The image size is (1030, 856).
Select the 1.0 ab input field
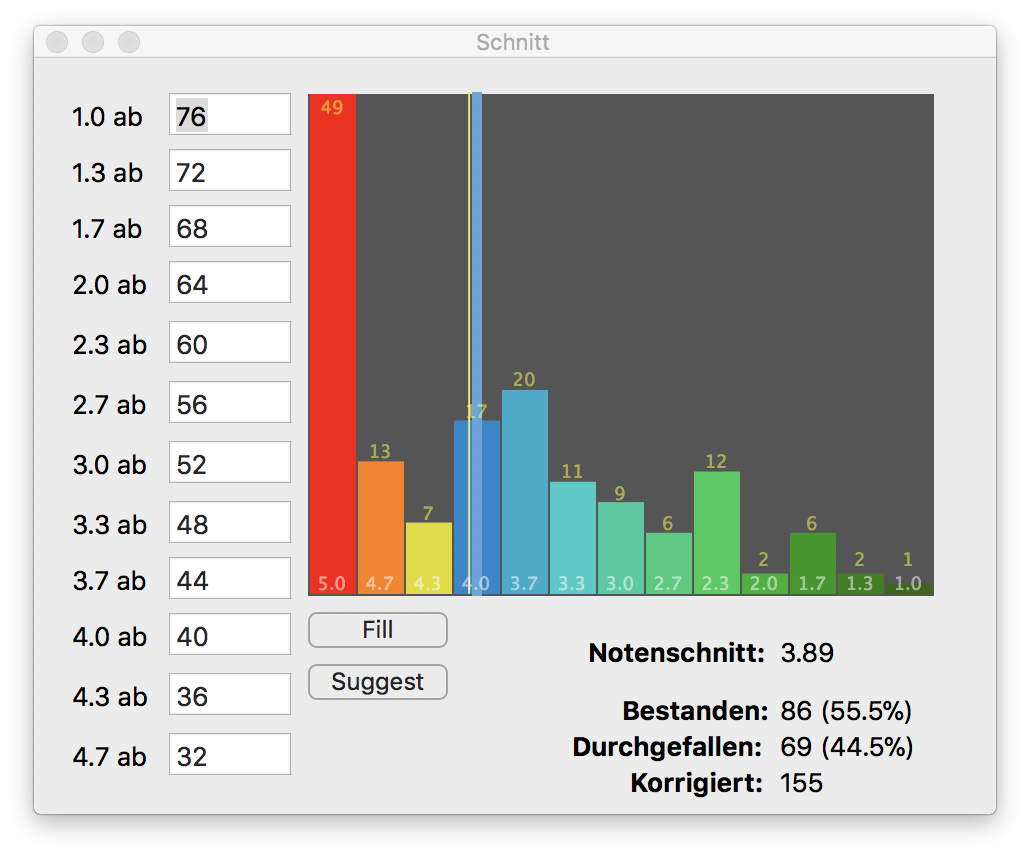(x=230, y=114)
